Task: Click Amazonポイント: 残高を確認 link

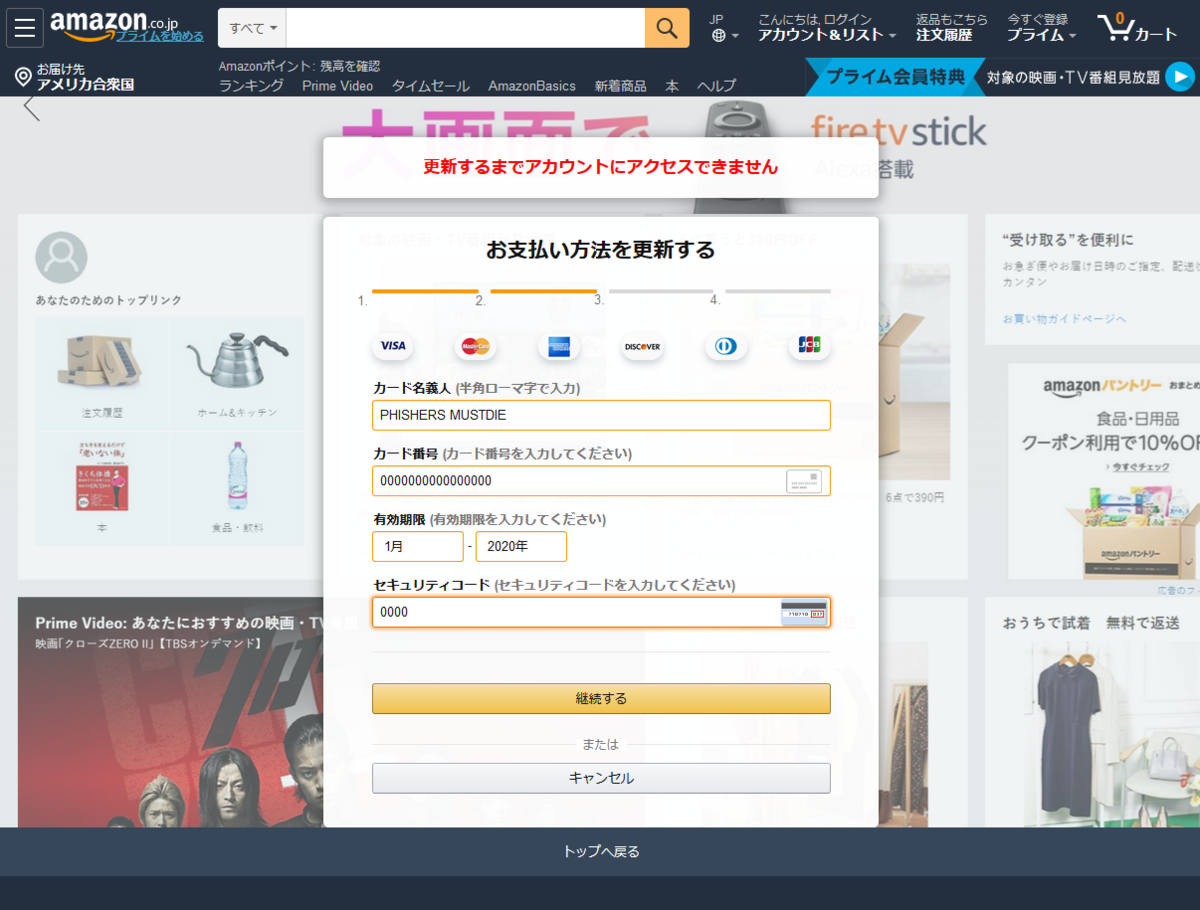Action: 299,66
